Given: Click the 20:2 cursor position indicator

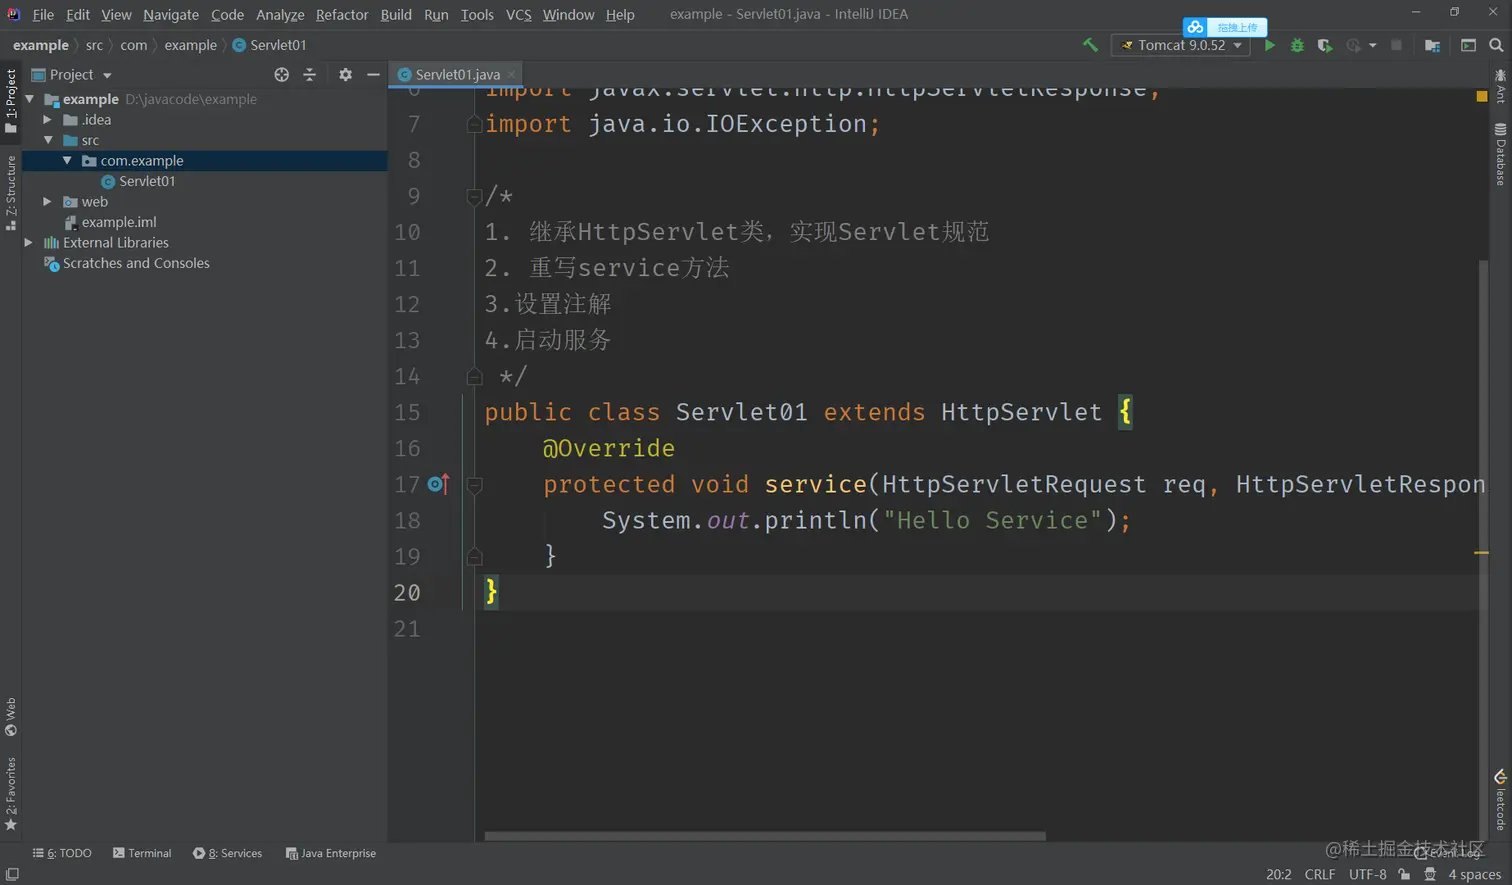Looking at the screenshot, I should click(x=1278, y=874).
